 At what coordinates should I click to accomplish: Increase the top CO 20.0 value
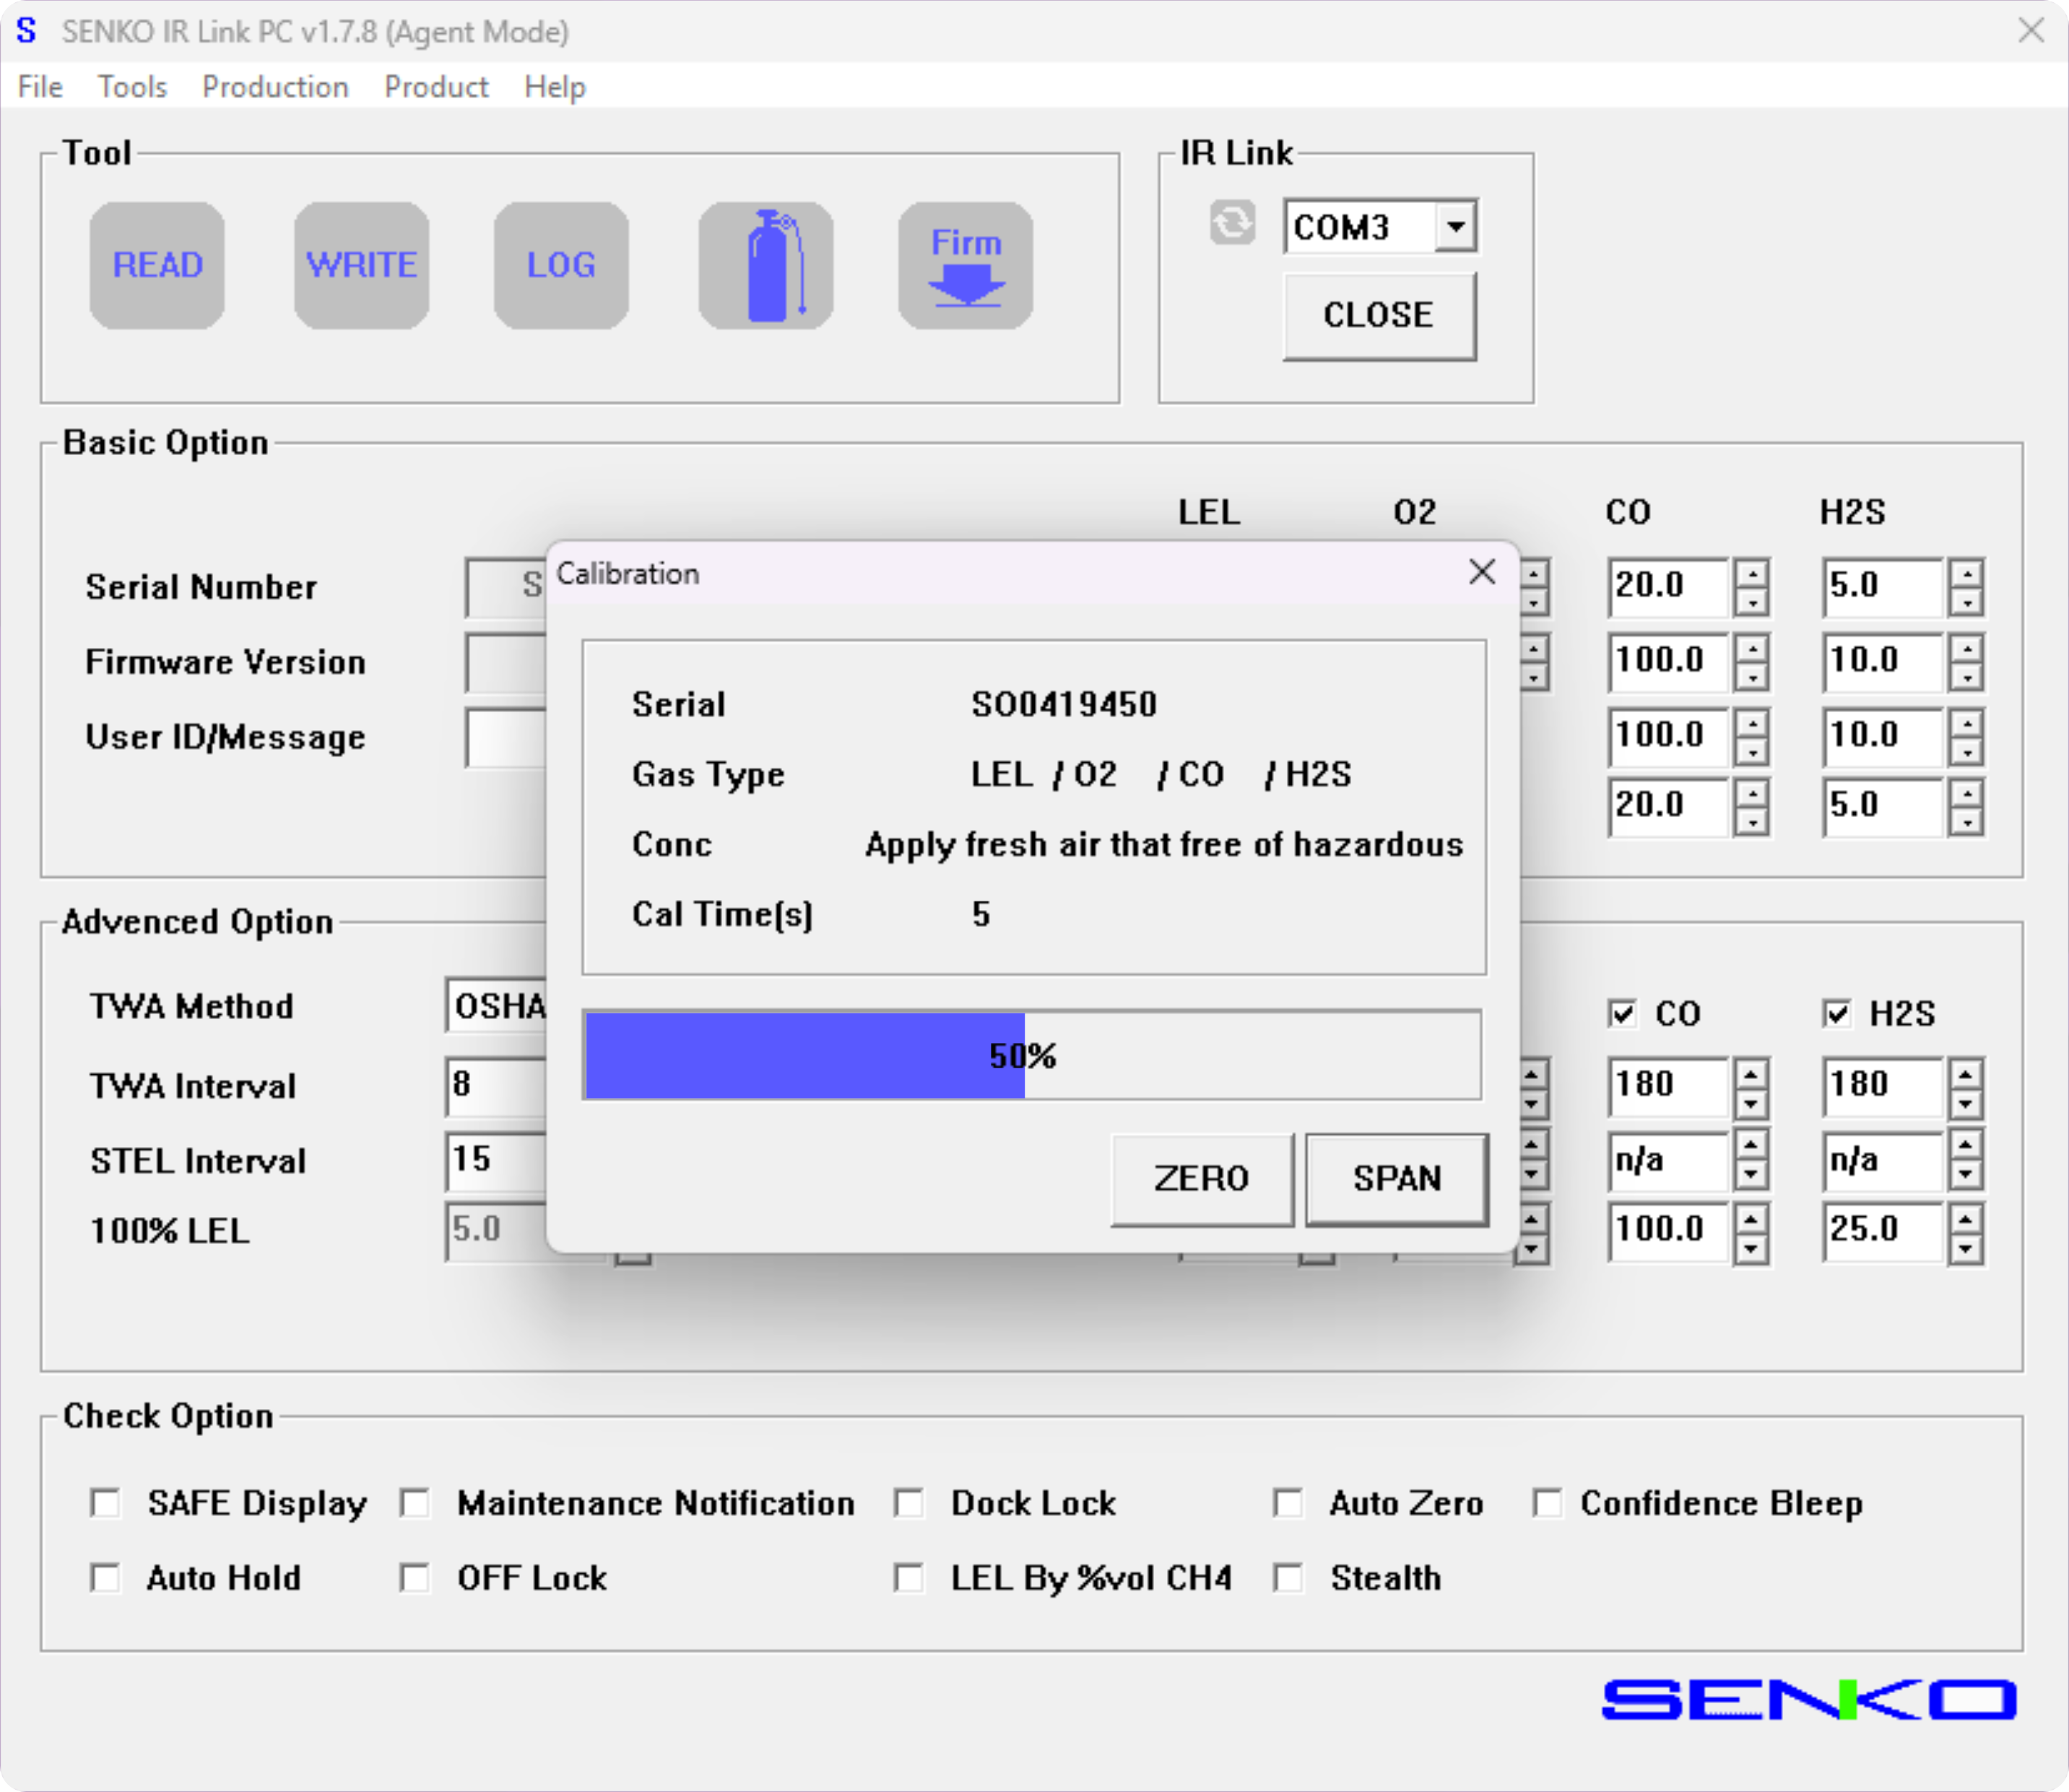tap(1751, 573)
